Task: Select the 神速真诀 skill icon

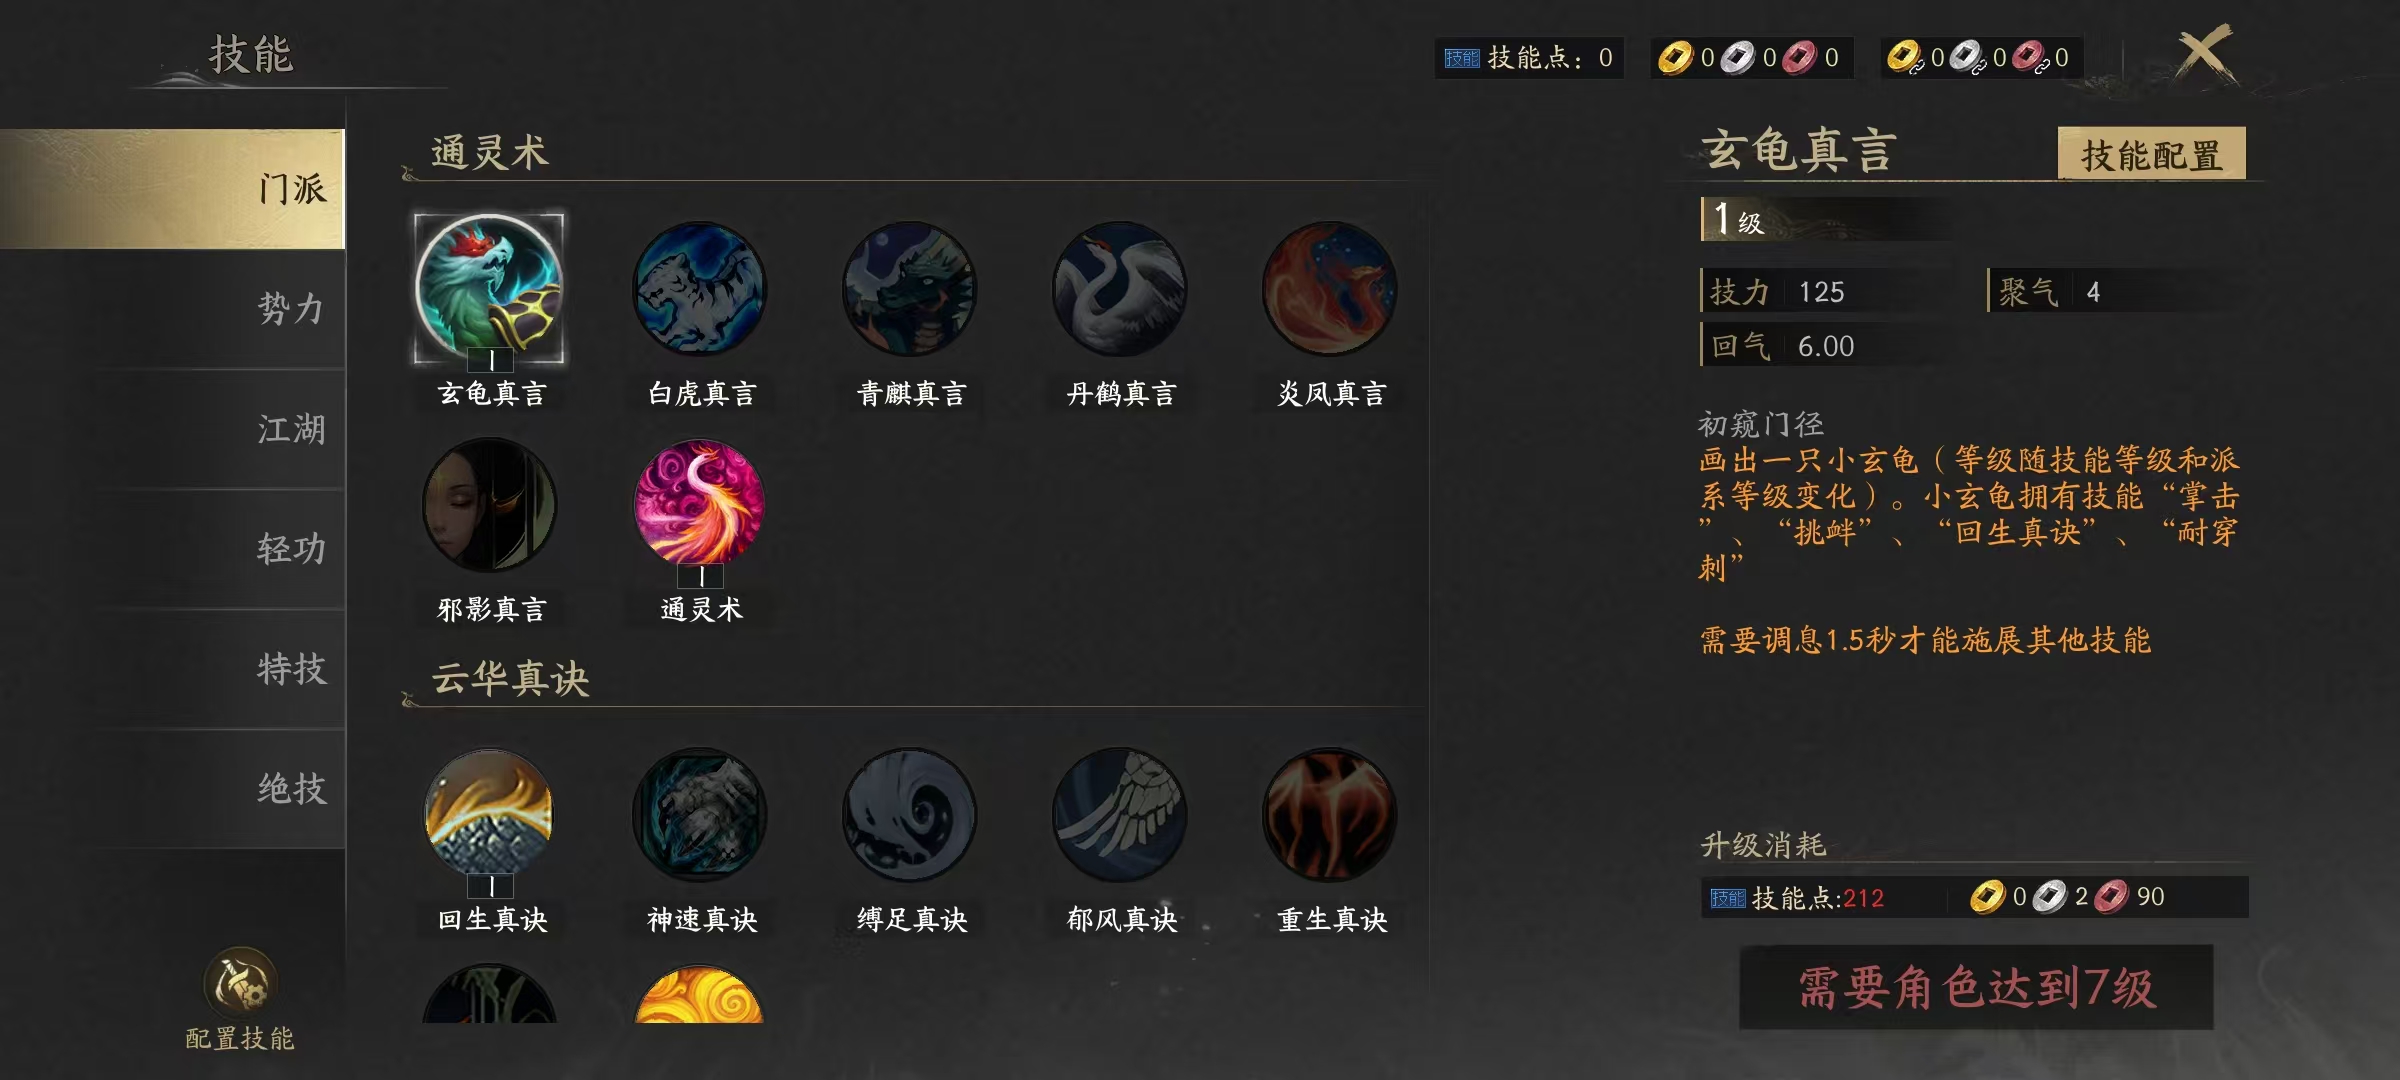Action: (x=700, y=814)
